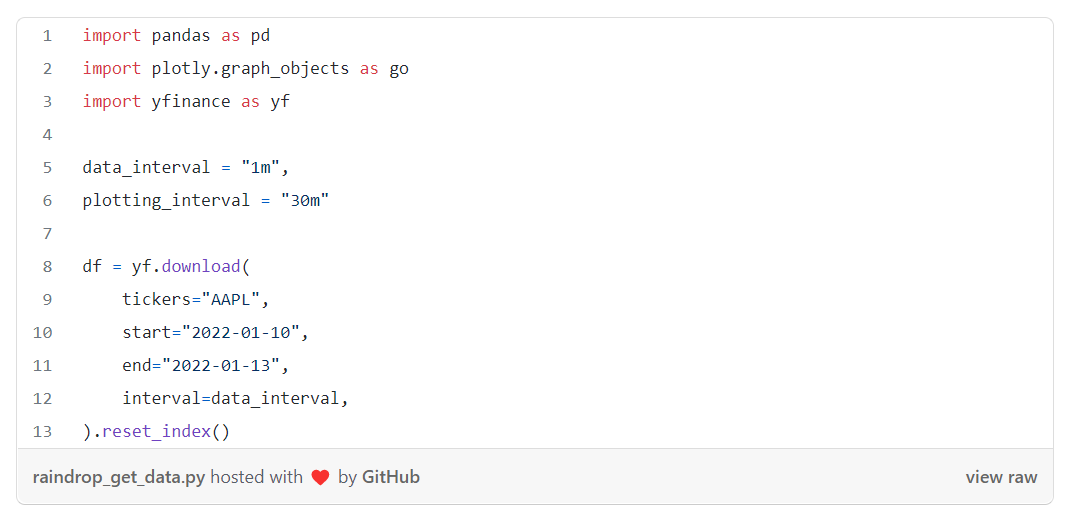The image size is (1071, 517).
Task: Select line number 11
Action: (x=42, y=366)
